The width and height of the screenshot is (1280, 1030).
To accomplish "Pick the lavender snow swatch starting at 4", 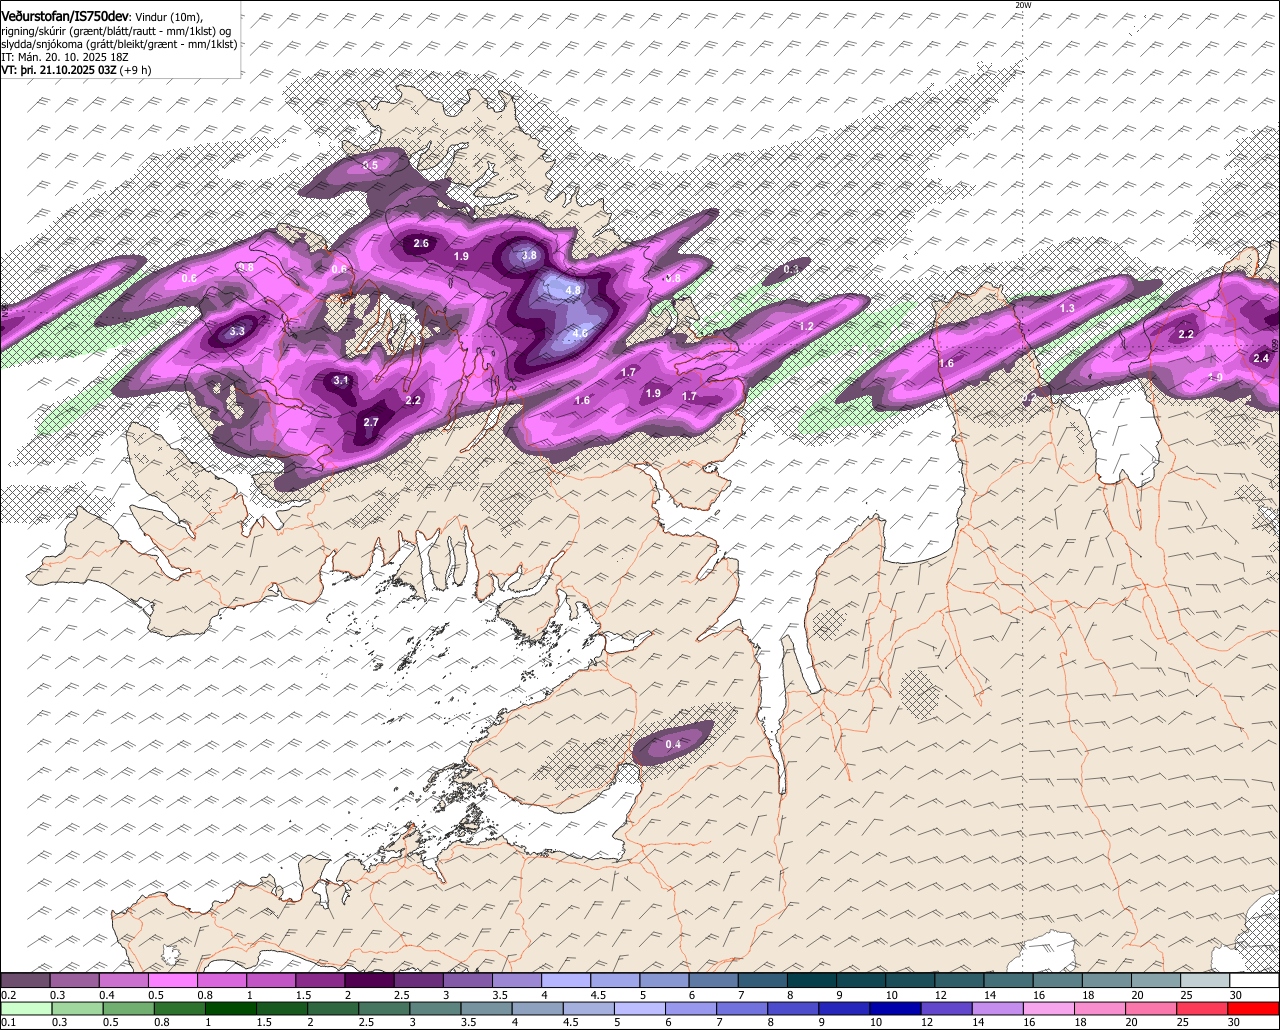I will tap(566, 980).
